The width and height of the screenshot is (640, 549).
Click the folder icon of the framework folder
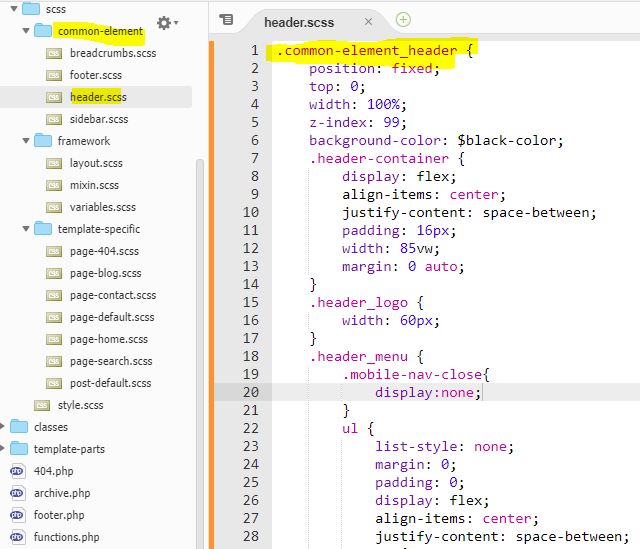(x=42, y=141)
